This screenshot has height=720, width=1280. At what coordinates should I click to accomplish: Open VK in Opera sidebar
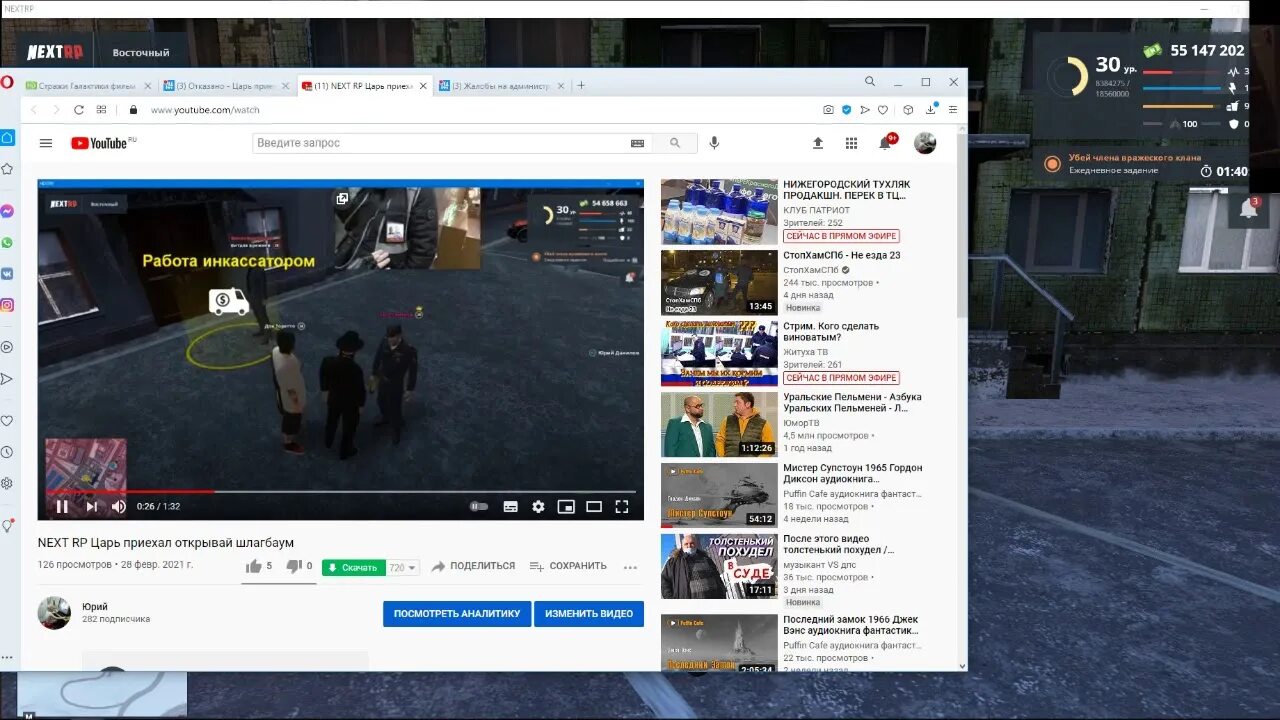[x=7, y=274]
